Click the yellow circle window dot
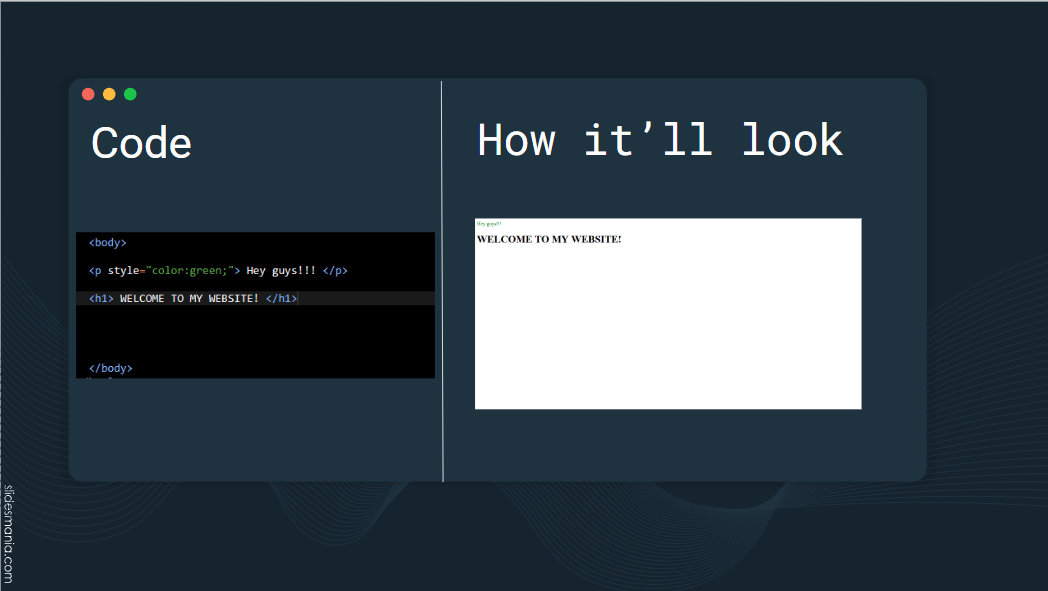1048x591 pixels. point(109,94)
